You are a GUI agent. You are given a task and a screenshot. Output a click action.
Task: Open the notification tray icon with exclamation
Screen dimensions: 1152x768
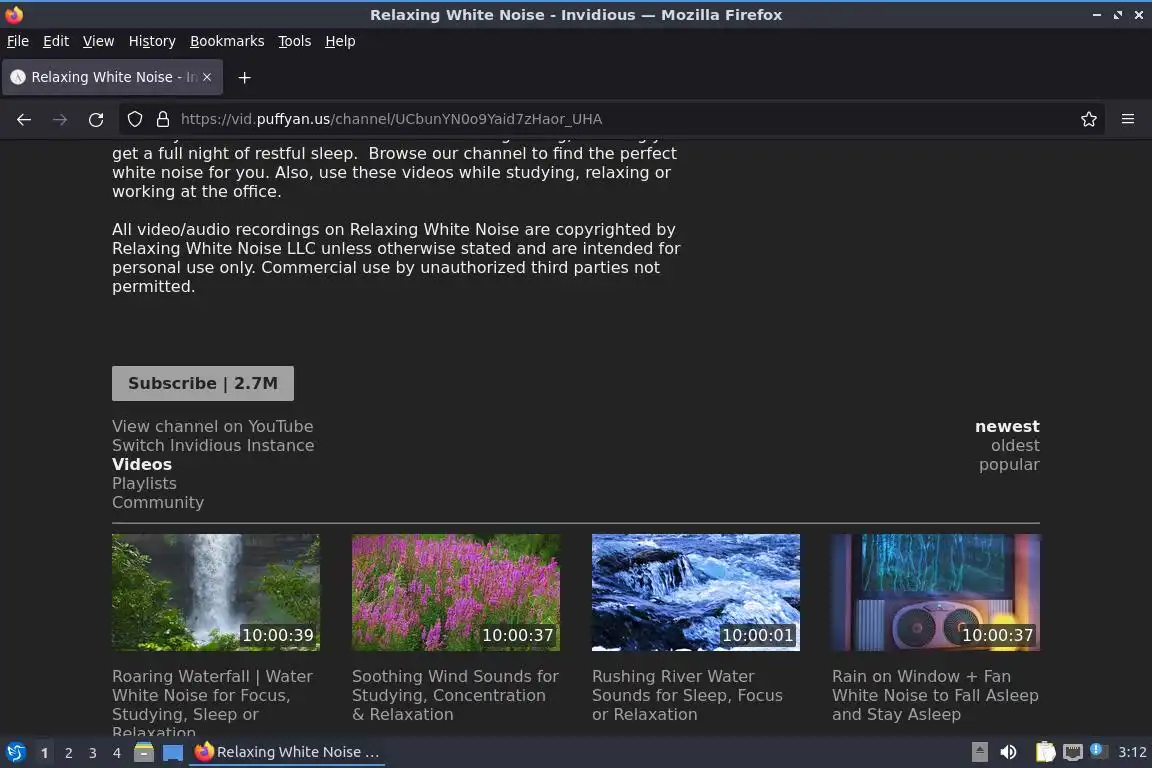[1096, 750]
